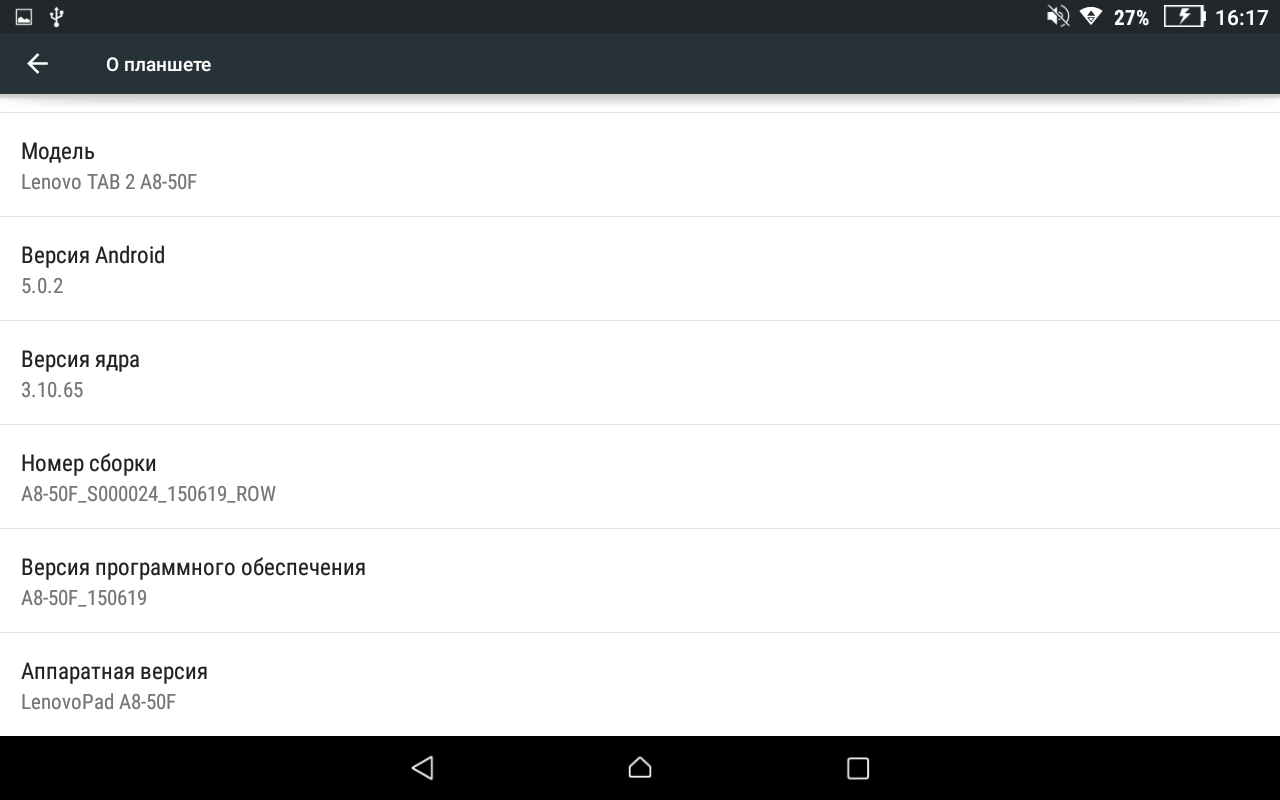Tap the Версия Android item
Image resolution: width=1280 pixels, height=800 pixels.
[x=640, y=269]
